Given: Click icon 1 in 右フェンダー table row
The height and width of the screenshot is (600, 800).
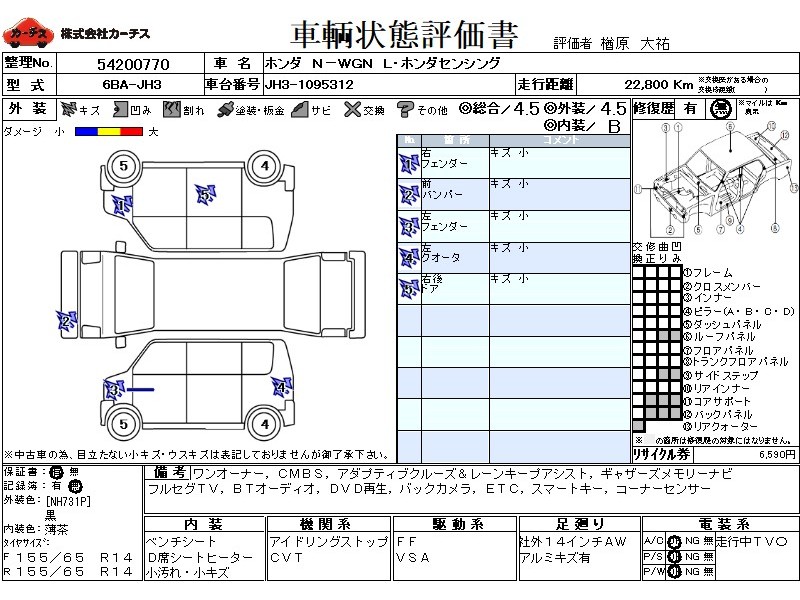Looking at the screenshot, I should 409,164.
